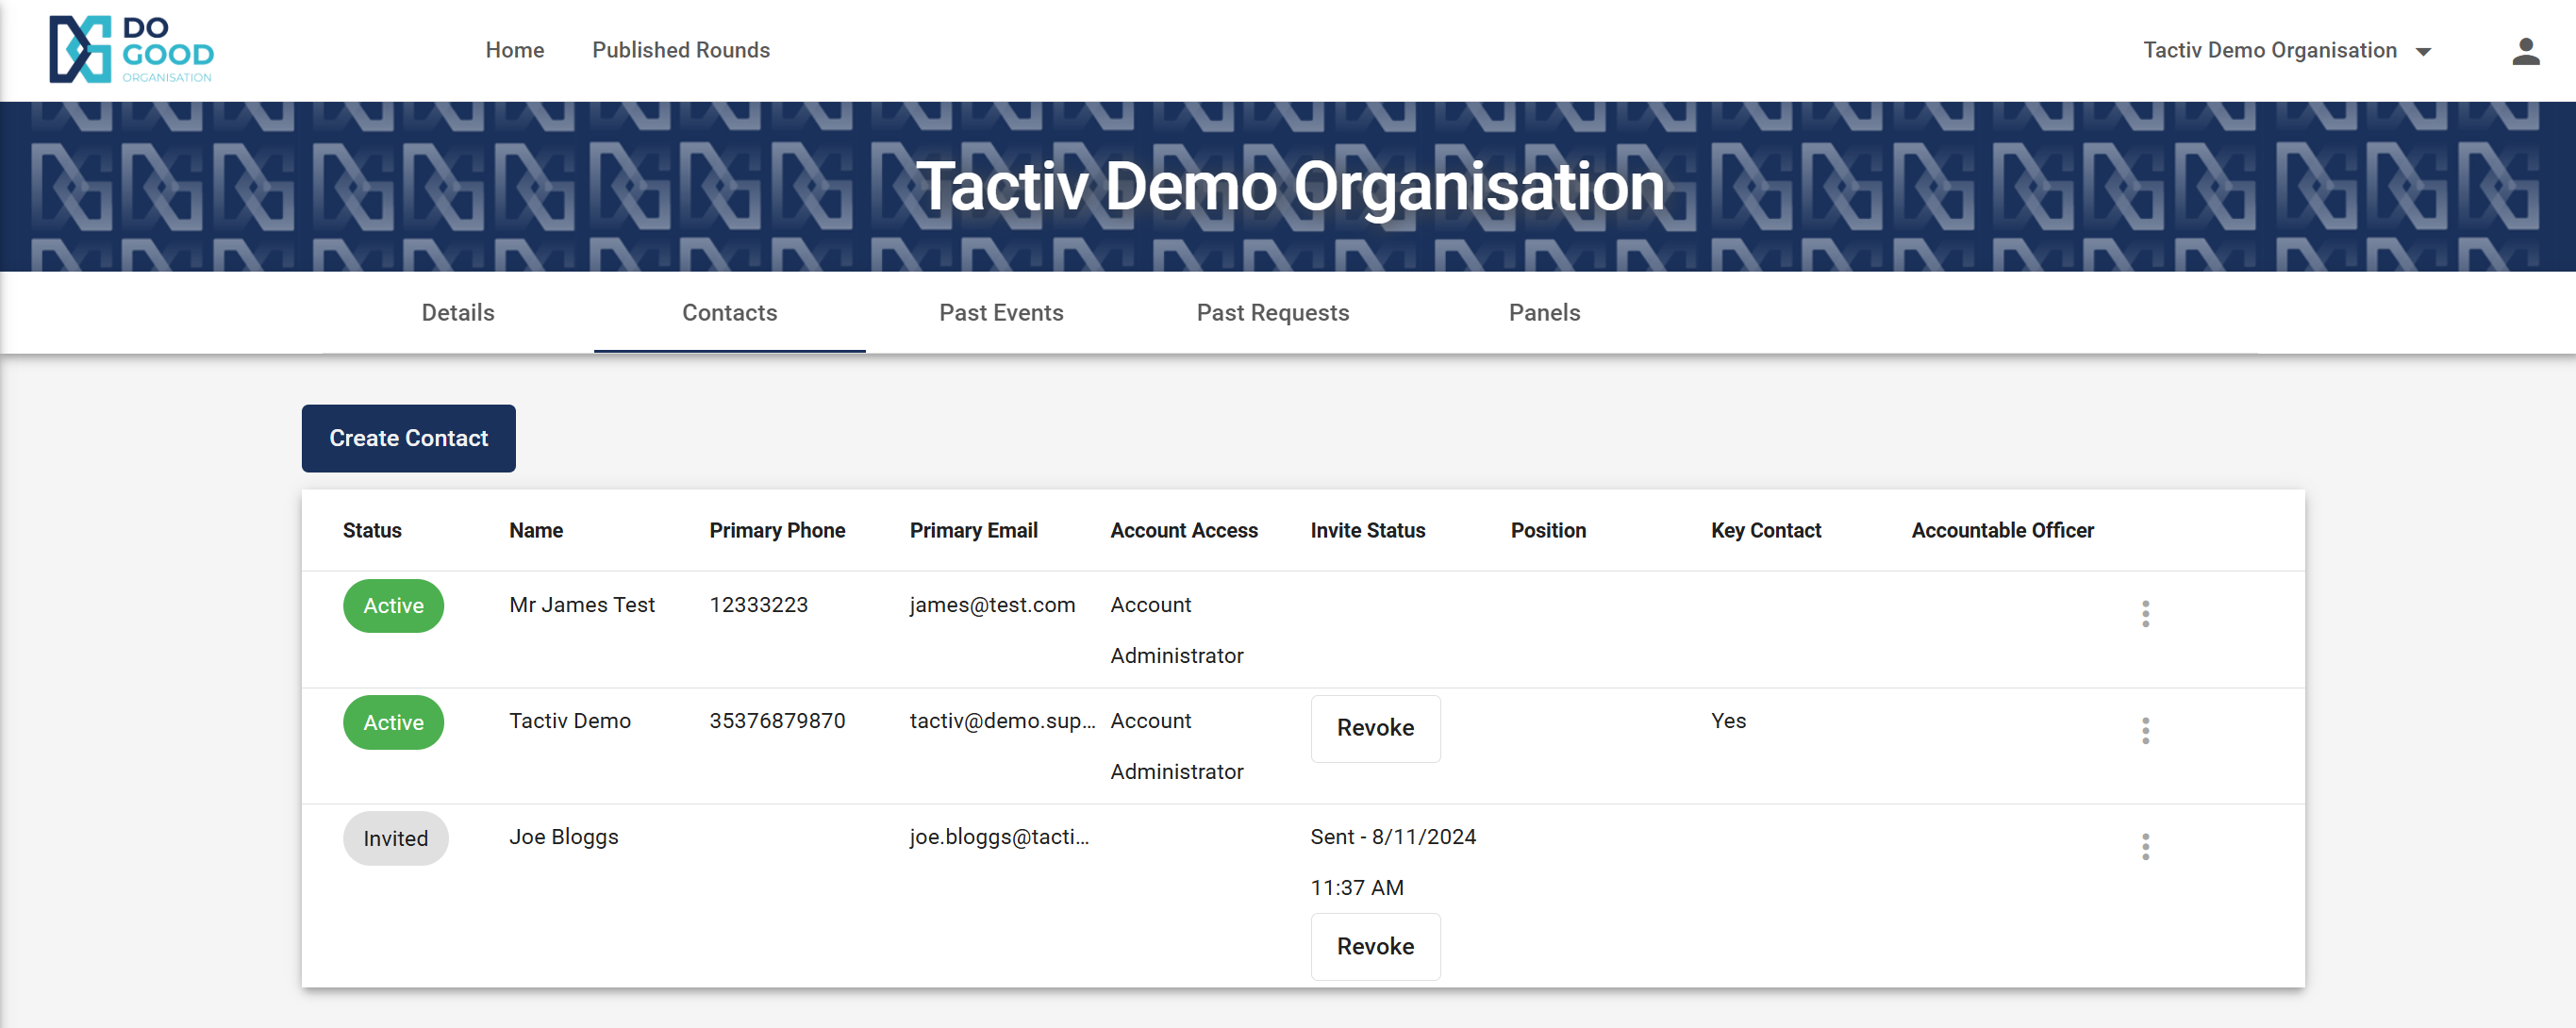Click the Status column header

[x=372, y=530]
